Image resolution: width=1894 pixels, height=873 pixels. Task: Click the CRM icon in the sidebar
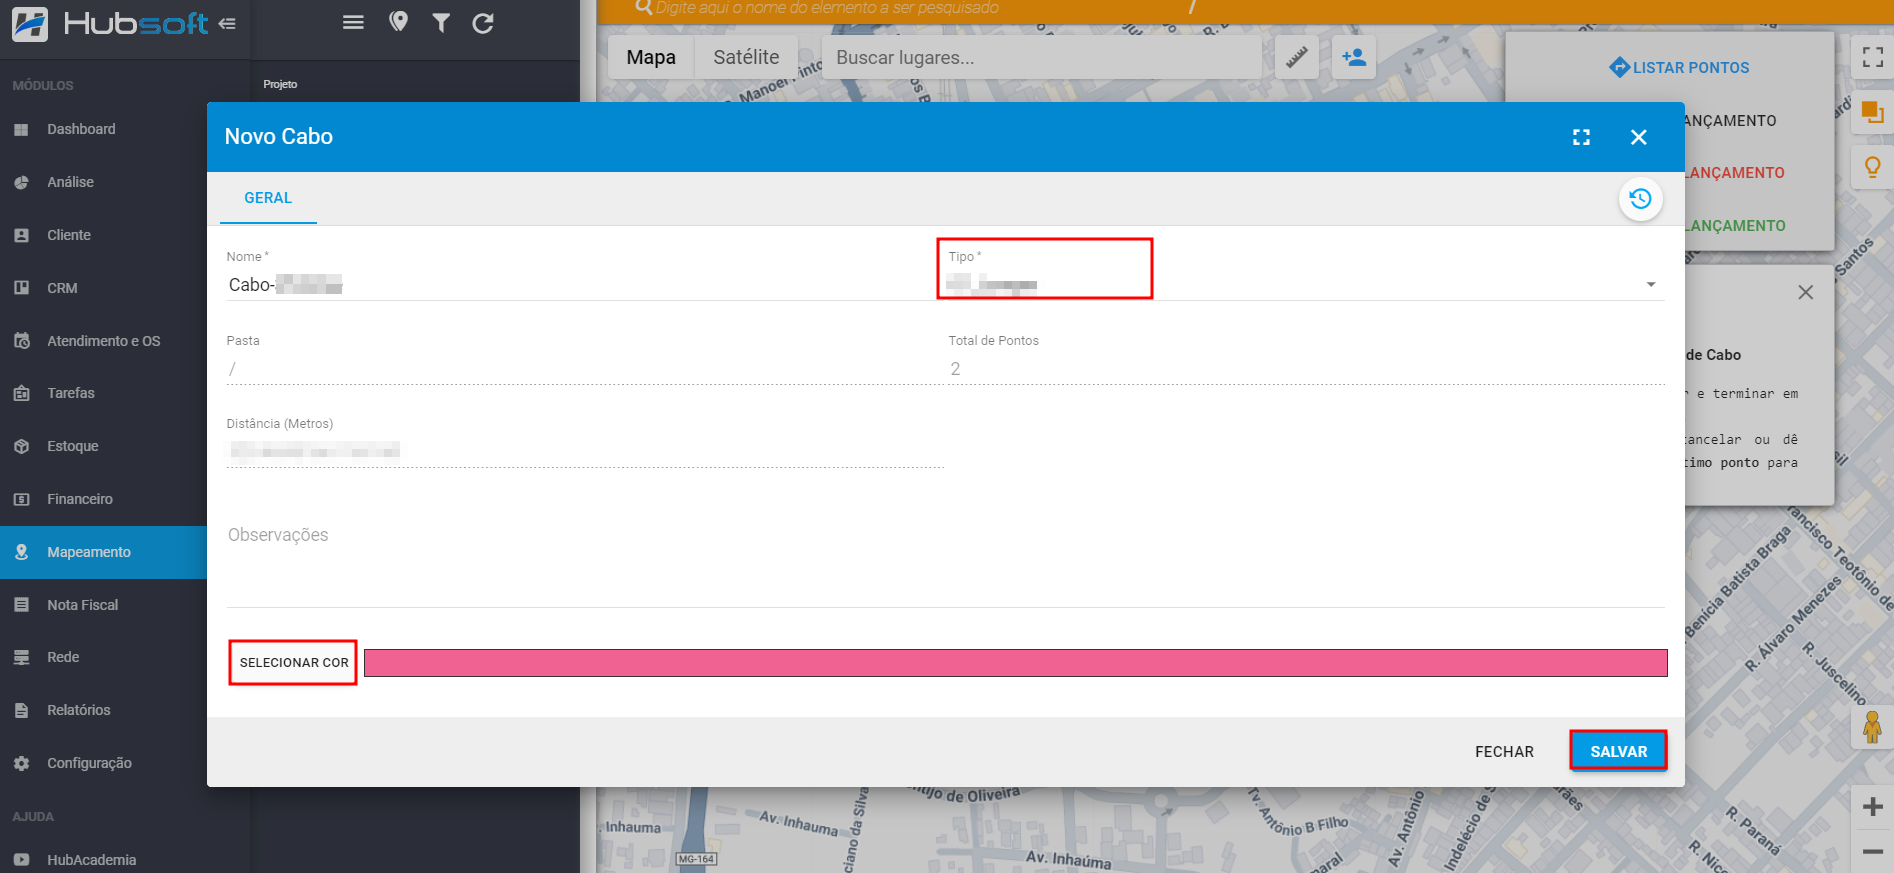click(21, 288)
